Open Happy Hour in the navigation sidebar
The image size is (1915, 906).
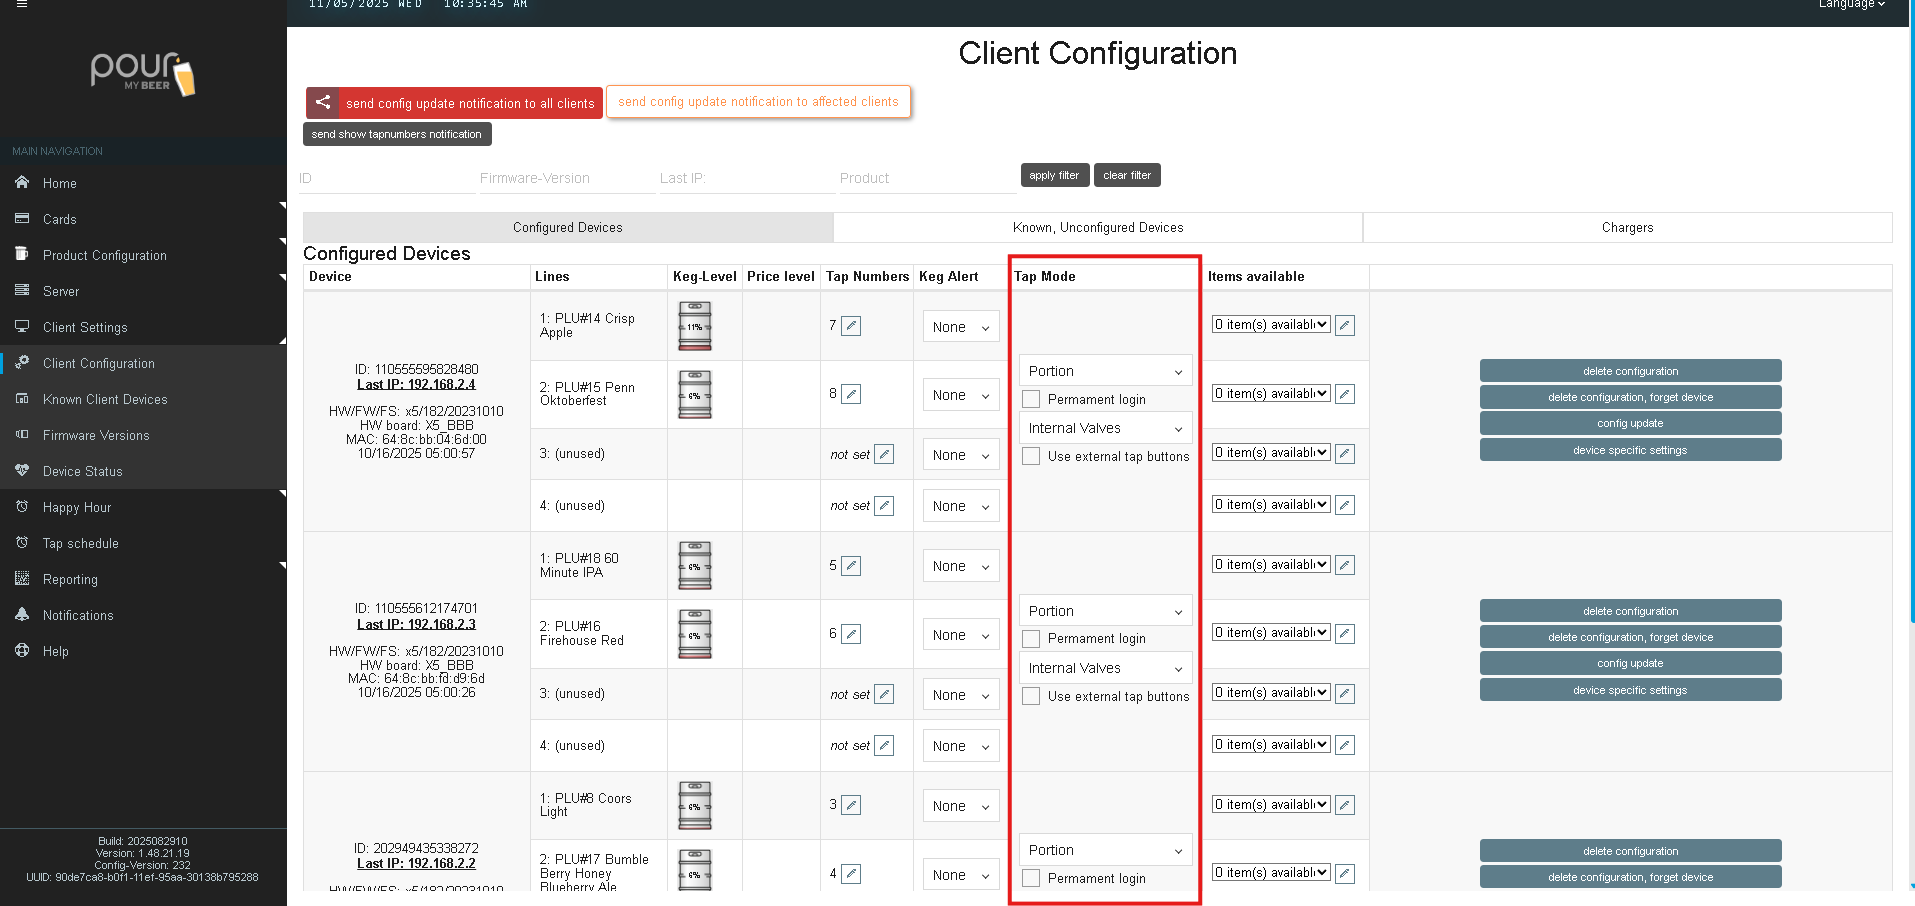click(x=77, y=508)
